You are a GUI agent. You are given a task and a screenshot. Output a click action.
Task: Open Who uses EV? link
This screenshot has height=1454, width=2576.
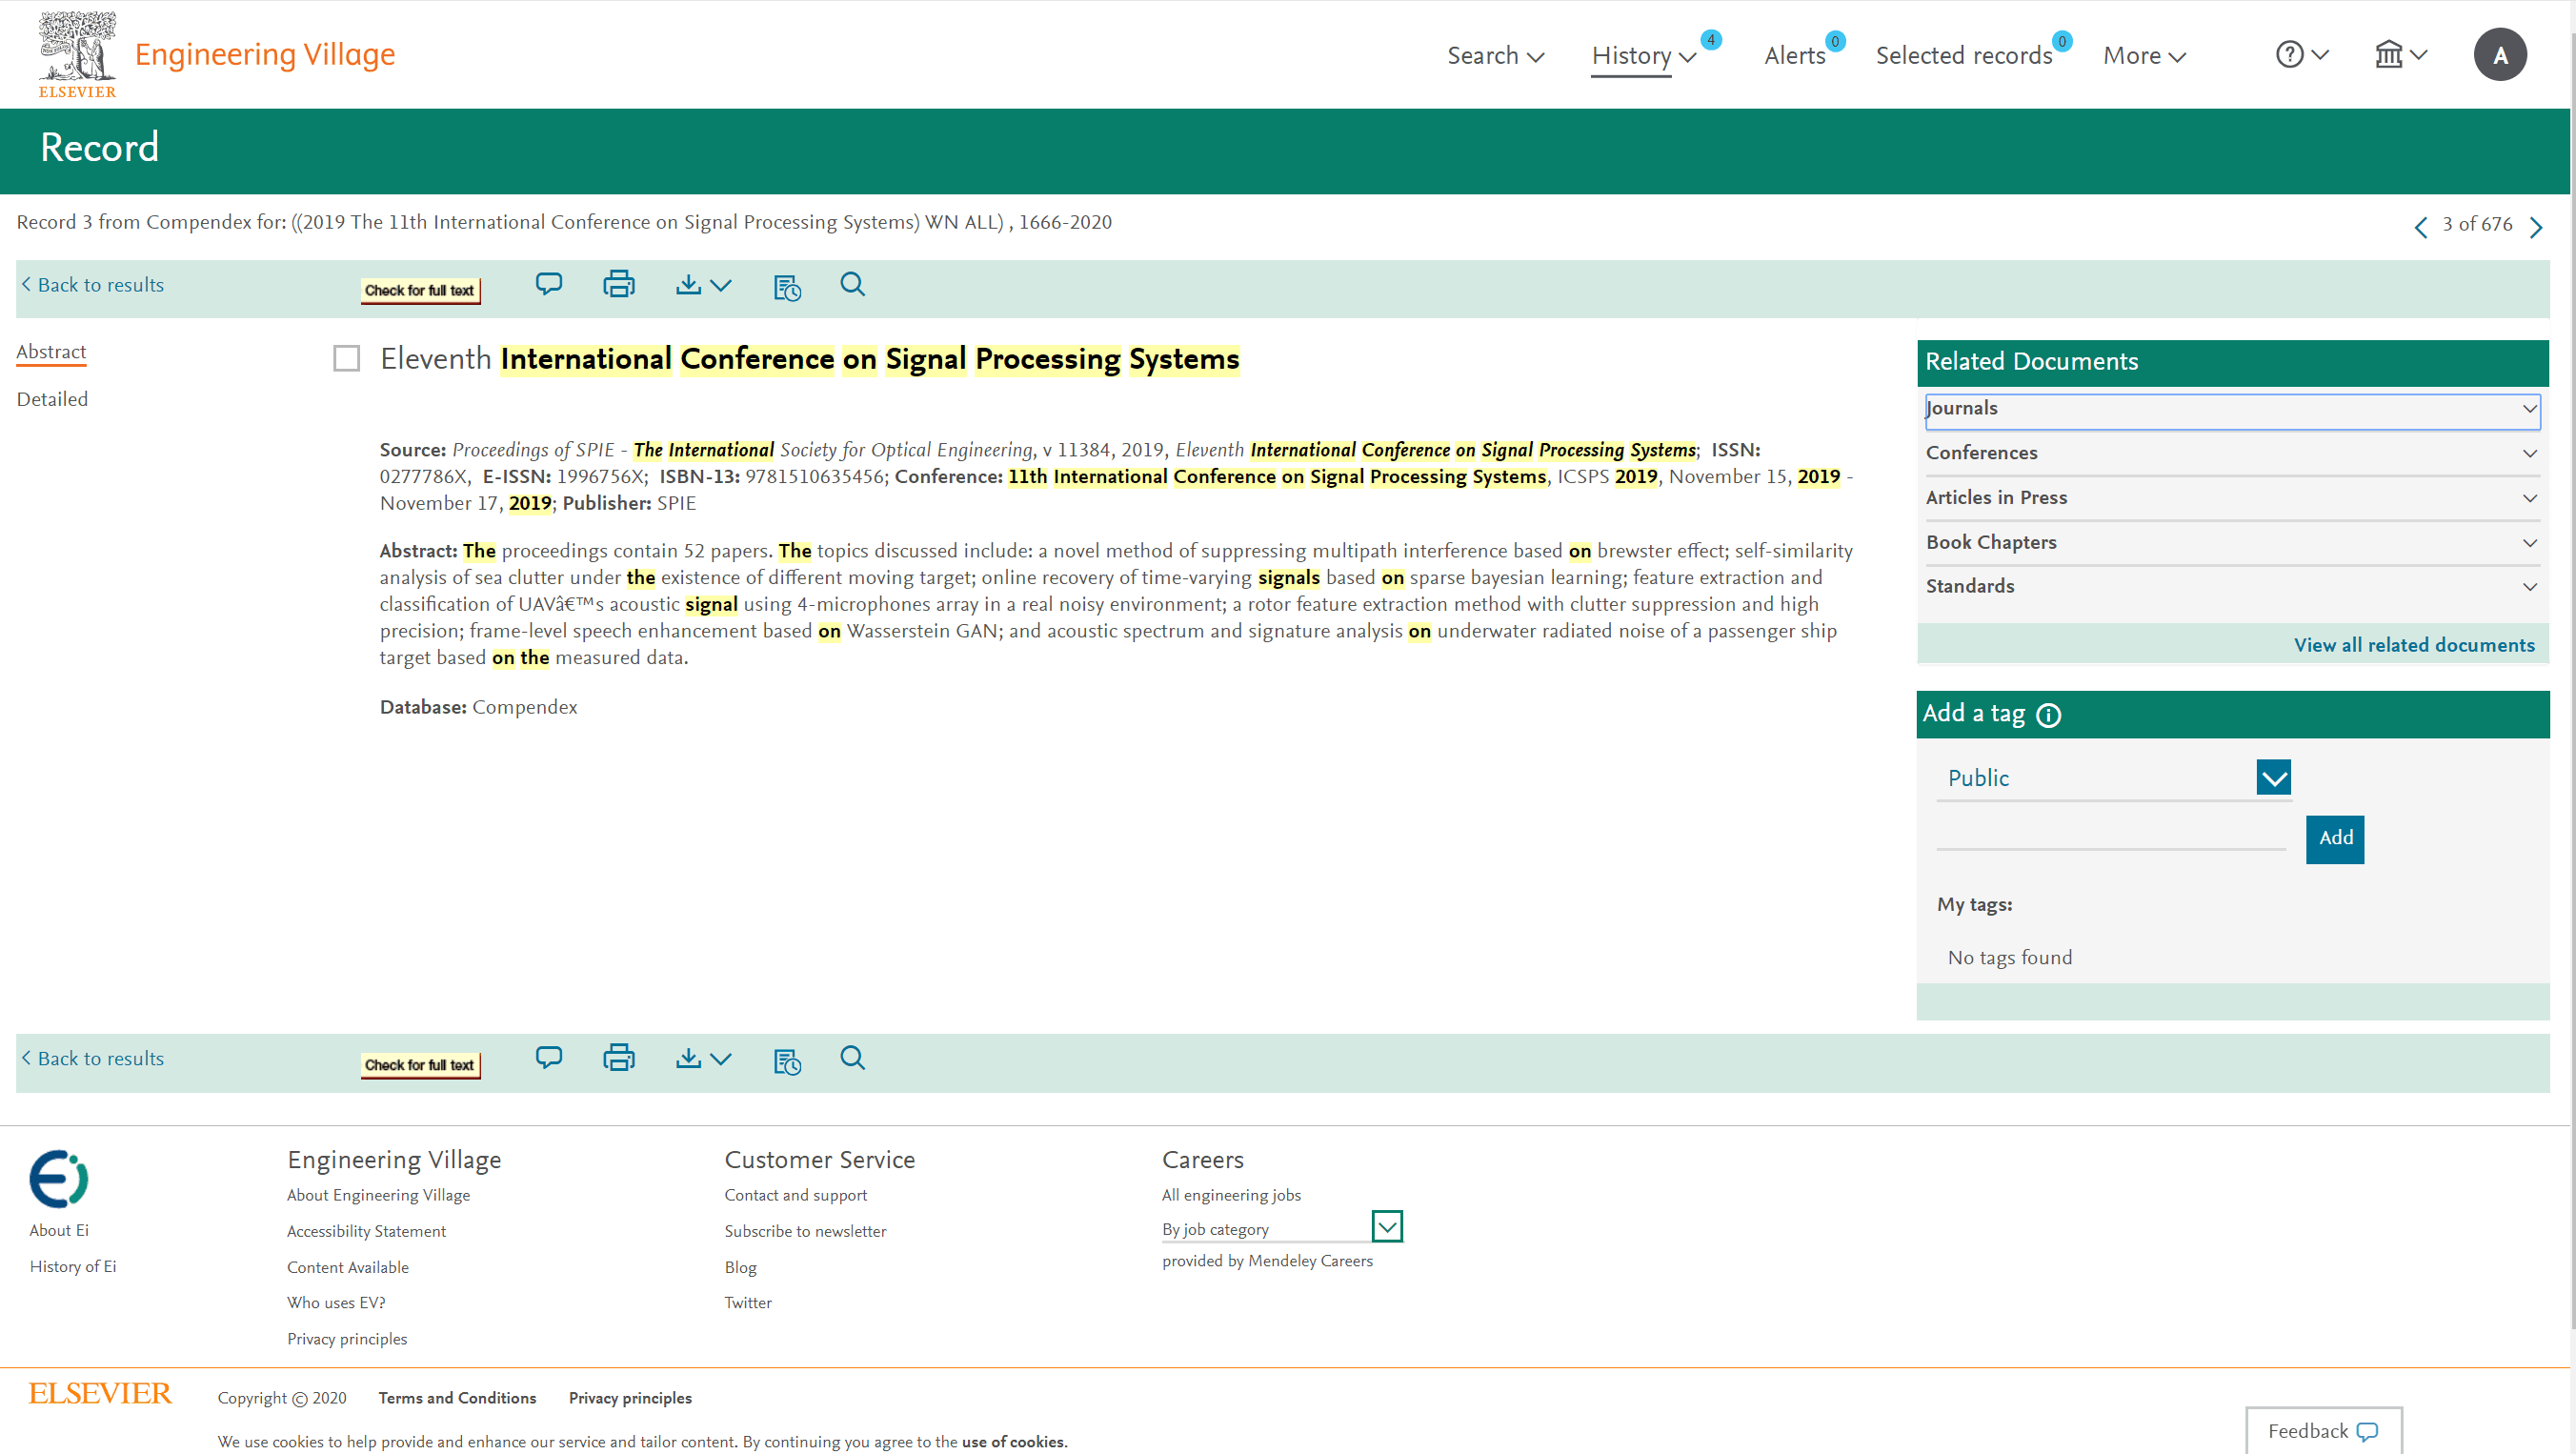point(336,1302)
